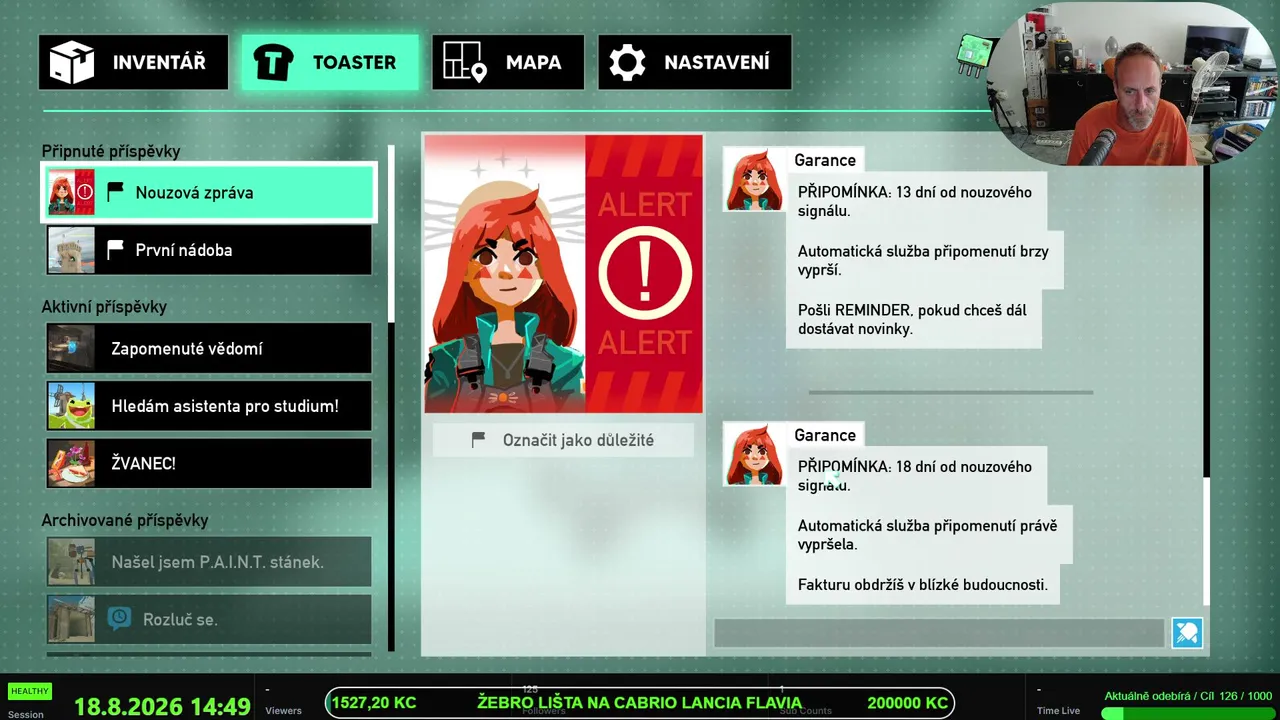
Task: Click the green HEALTHY status badge
Action: point(30,691)
